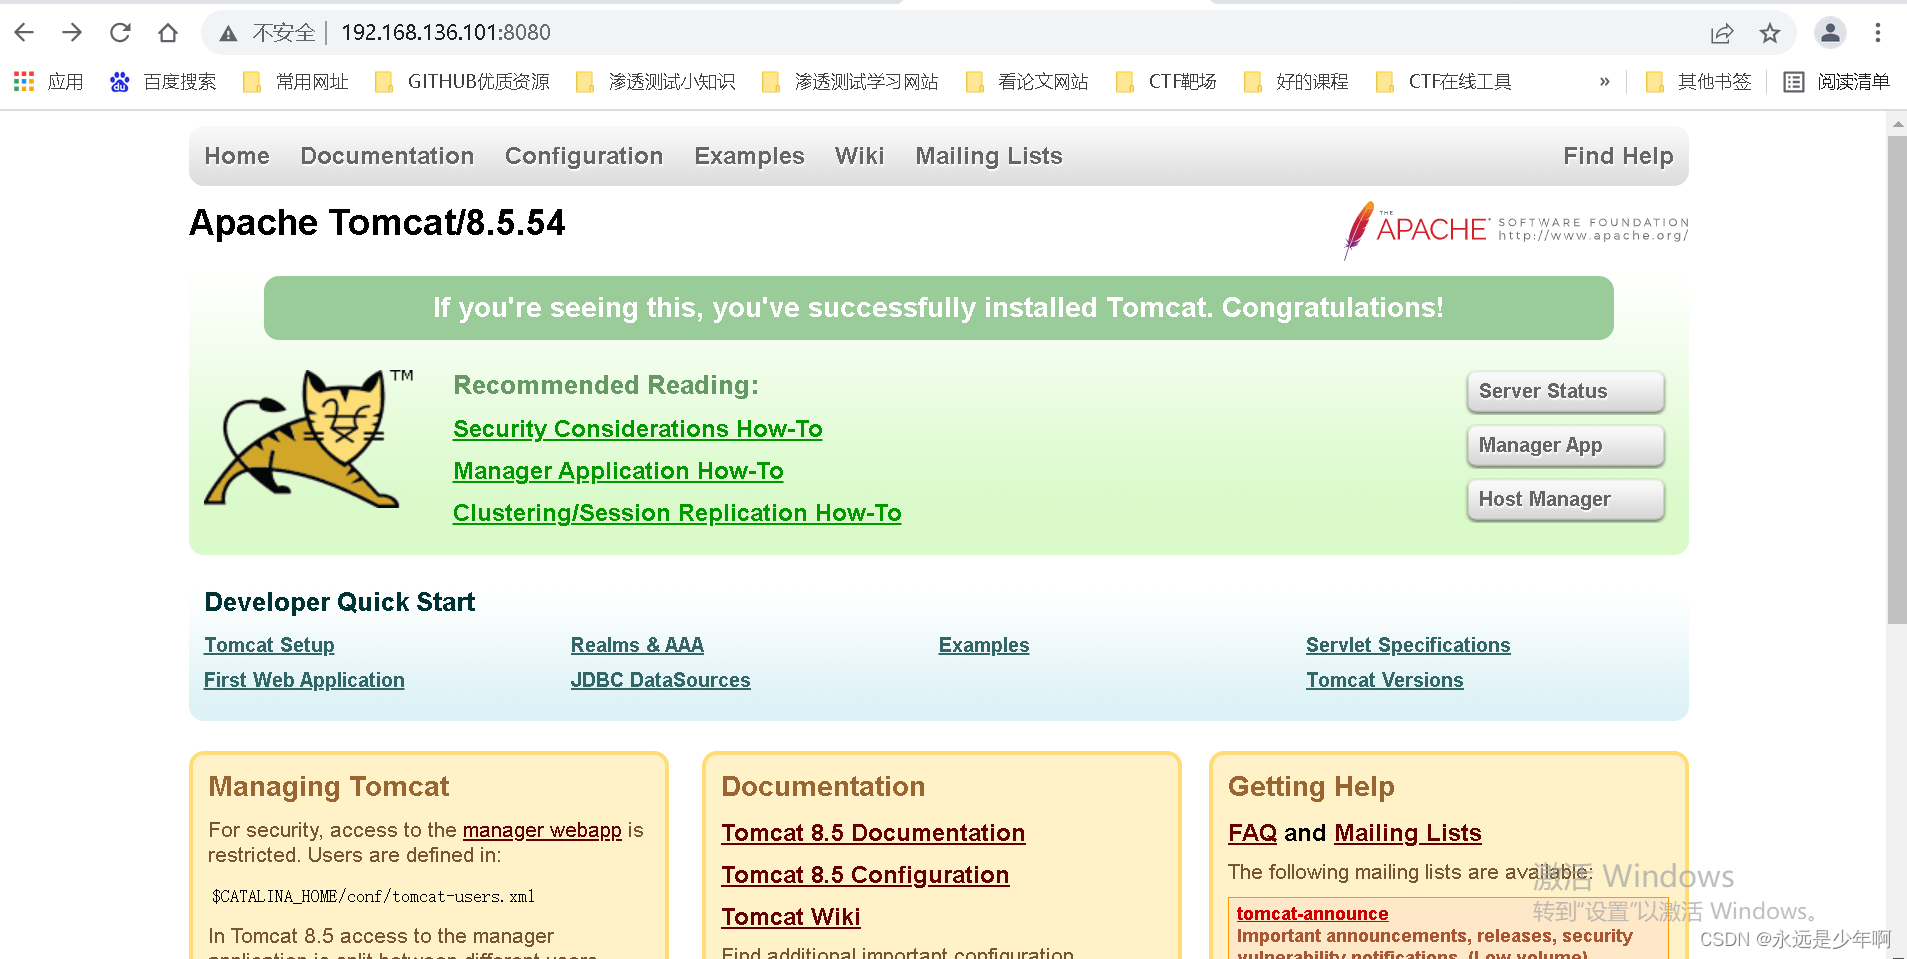1907x959 pixels.
Task: Open the Tomcat Versions link
Action: [x=1385, y=680]
